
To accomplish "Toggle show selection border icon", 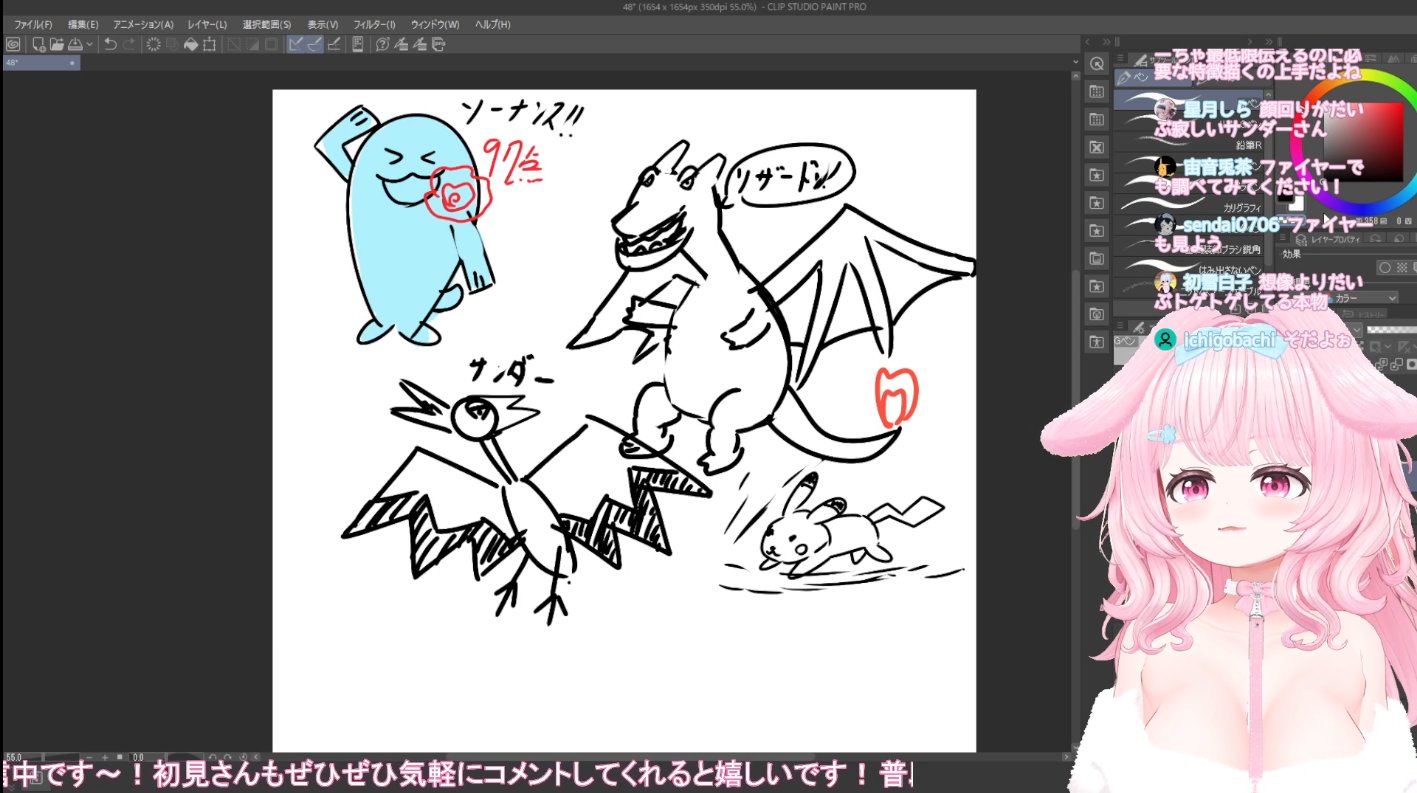I will (x=270, y=44).
